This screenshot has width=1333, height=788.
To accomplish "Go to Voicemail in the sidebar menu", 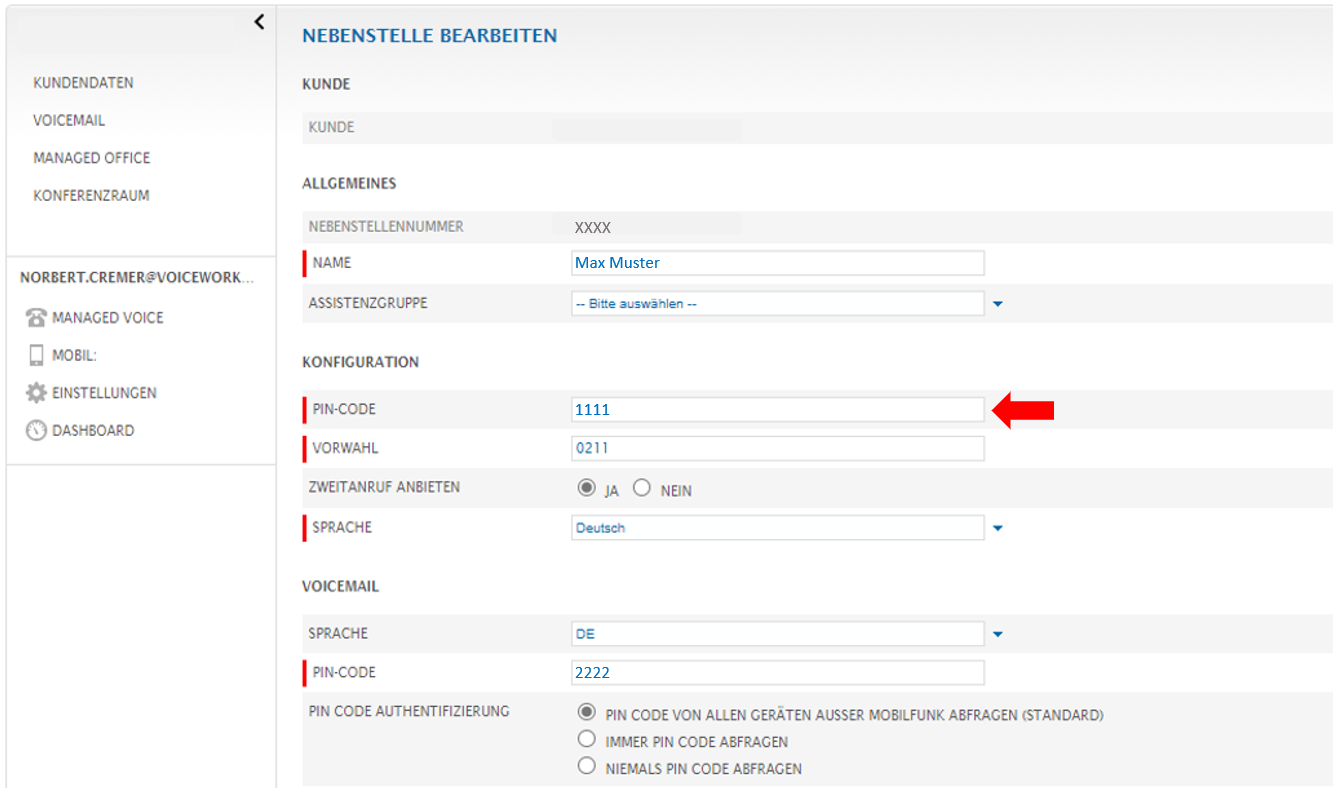I will tap(69, 120).
